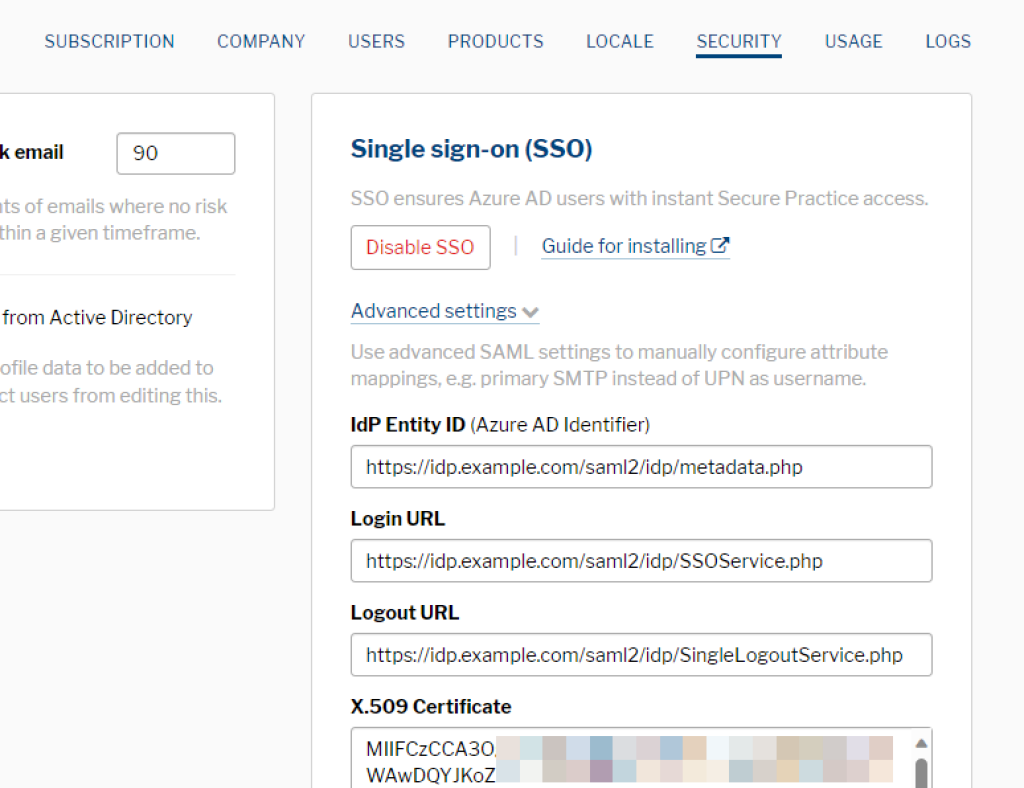Screen dimensions: 1024x788
Task: Click the X.509 Certificate scrollbar thumb
Action: tap(921, 773)
